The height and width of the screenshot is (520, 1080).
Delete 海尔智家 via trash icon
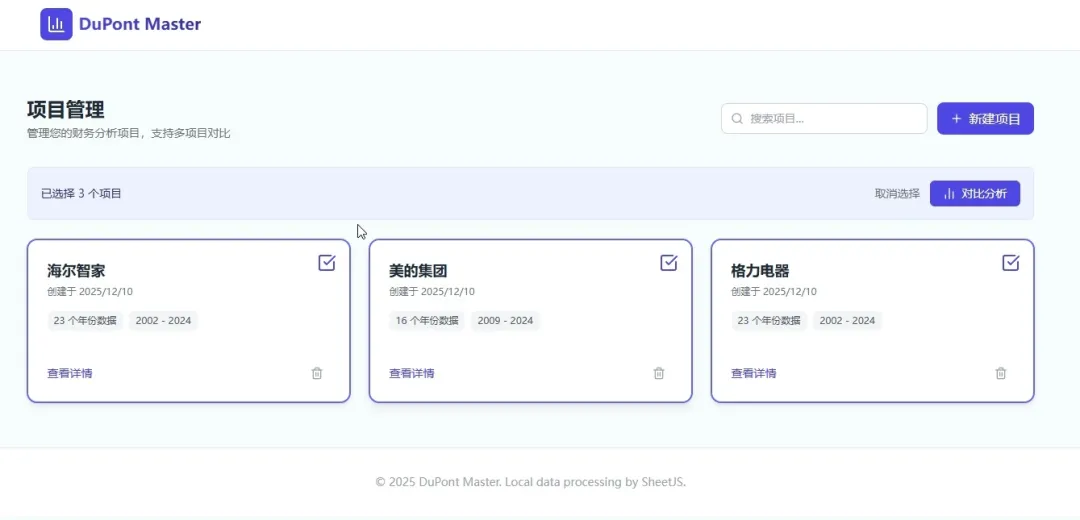pyautogui.click(x=317, y=373)
